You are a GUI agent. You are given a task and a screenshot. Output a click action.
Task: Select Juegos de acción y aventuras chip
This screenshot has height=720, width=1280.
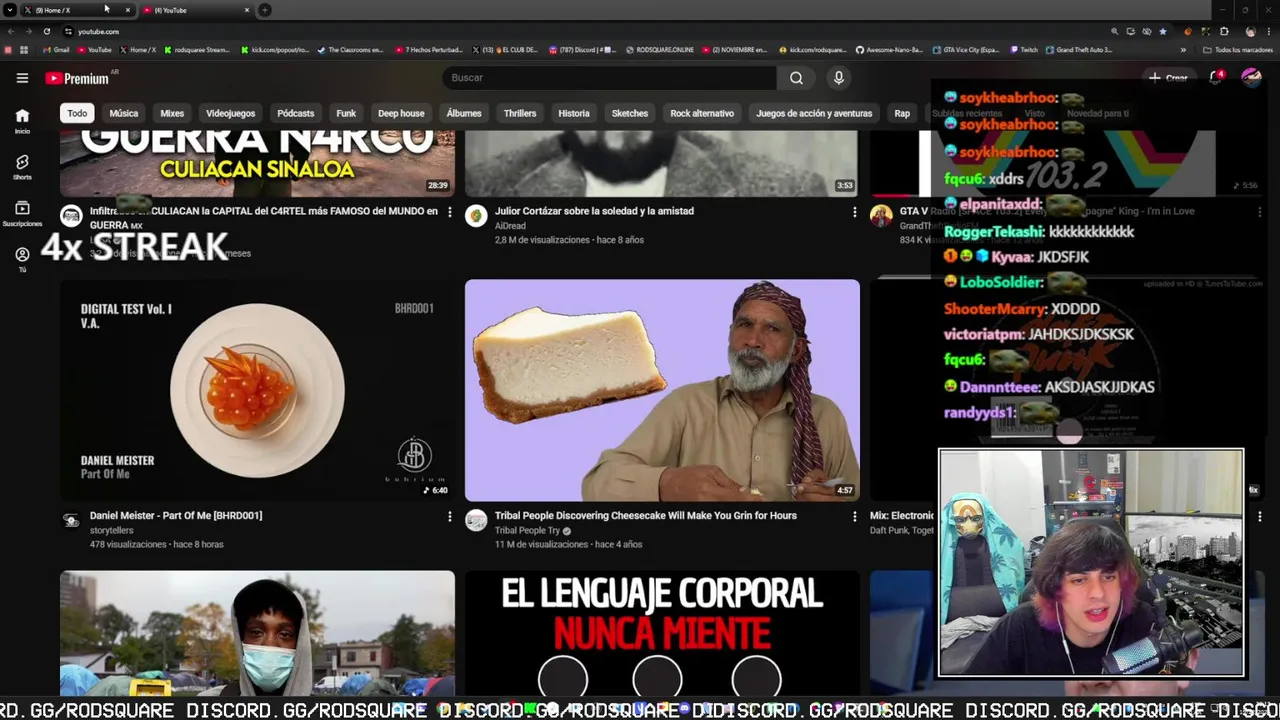(x=814, y=113)
